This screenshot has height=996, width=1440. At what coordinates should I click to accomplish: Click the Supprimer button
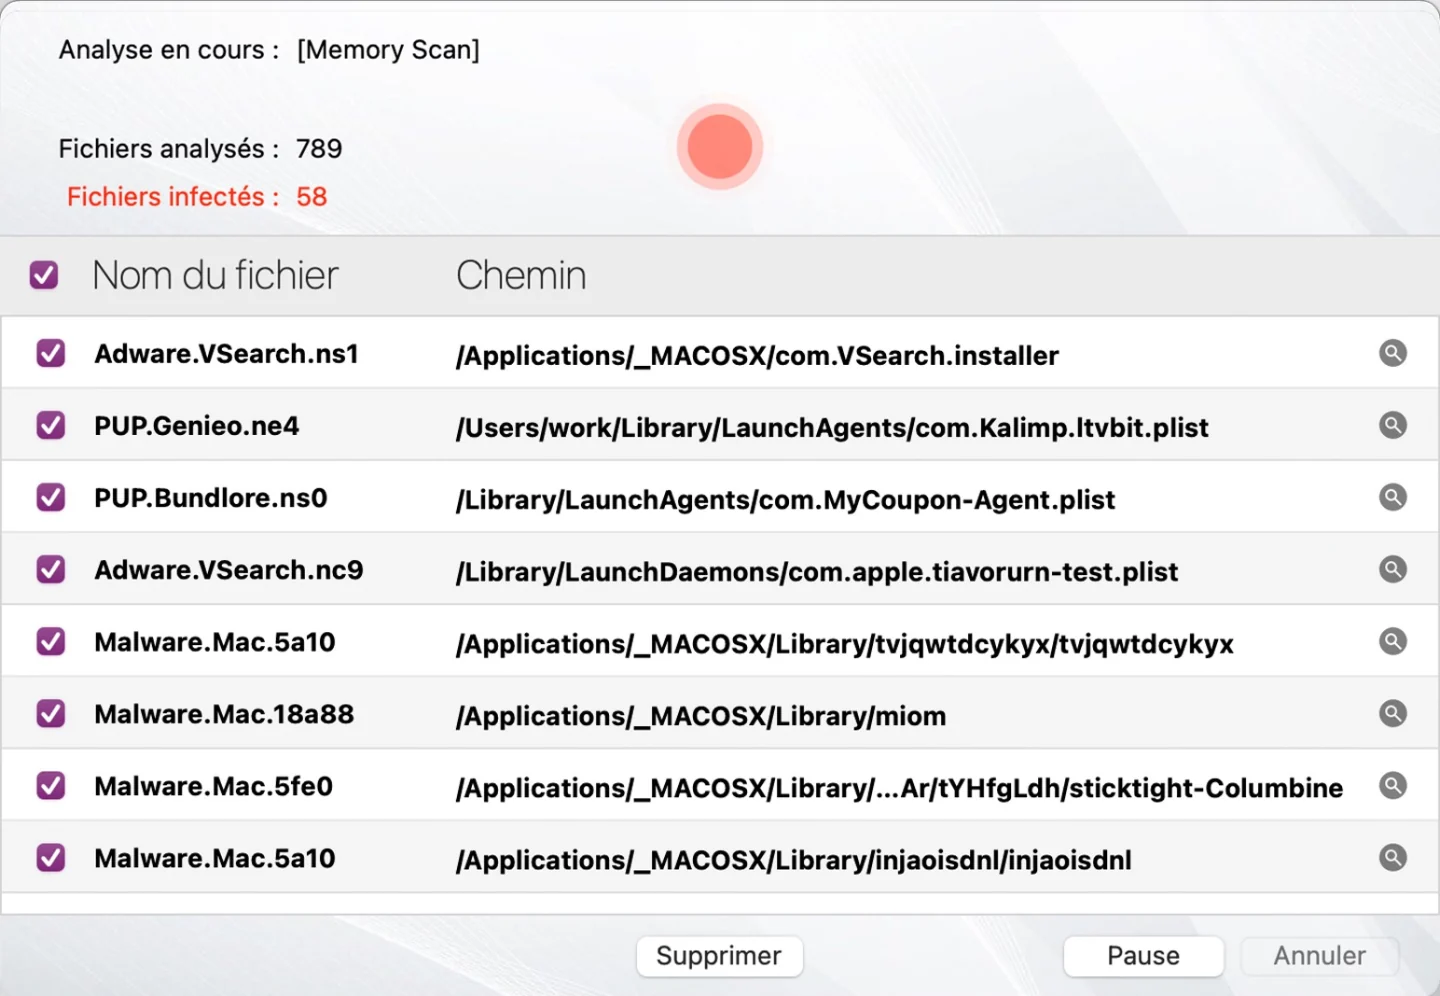click(719, 956)
